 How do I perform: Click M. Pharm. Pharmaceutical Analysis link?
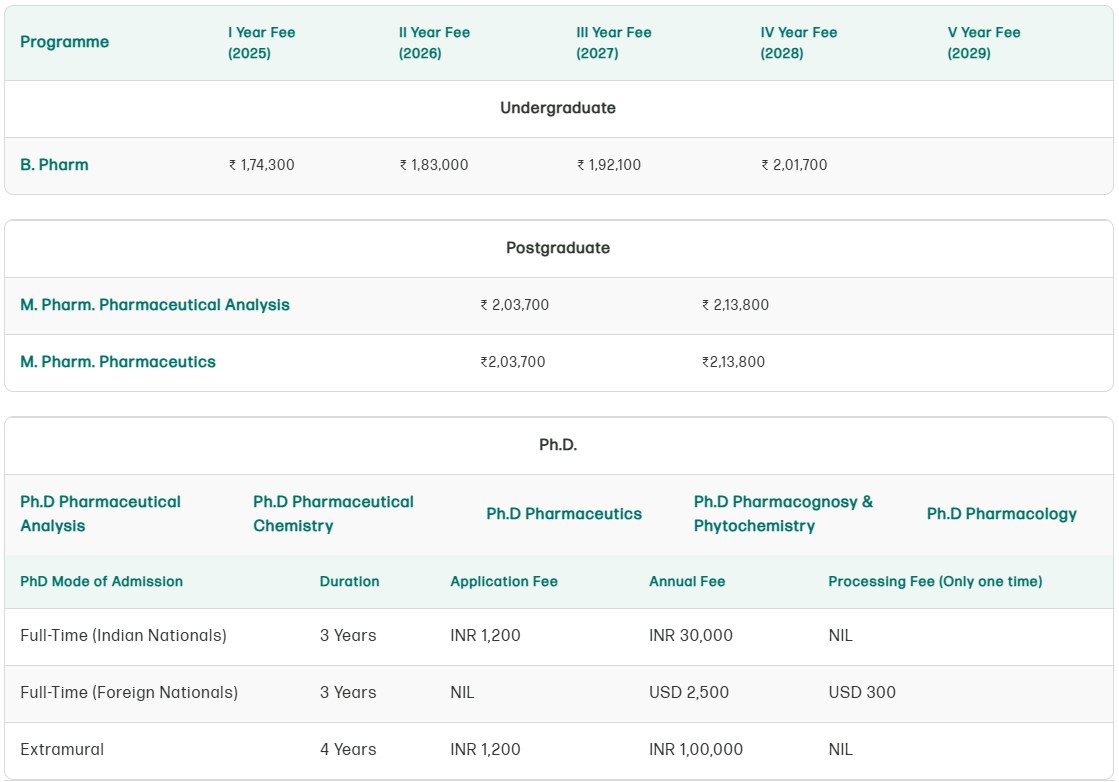[155, 305]
